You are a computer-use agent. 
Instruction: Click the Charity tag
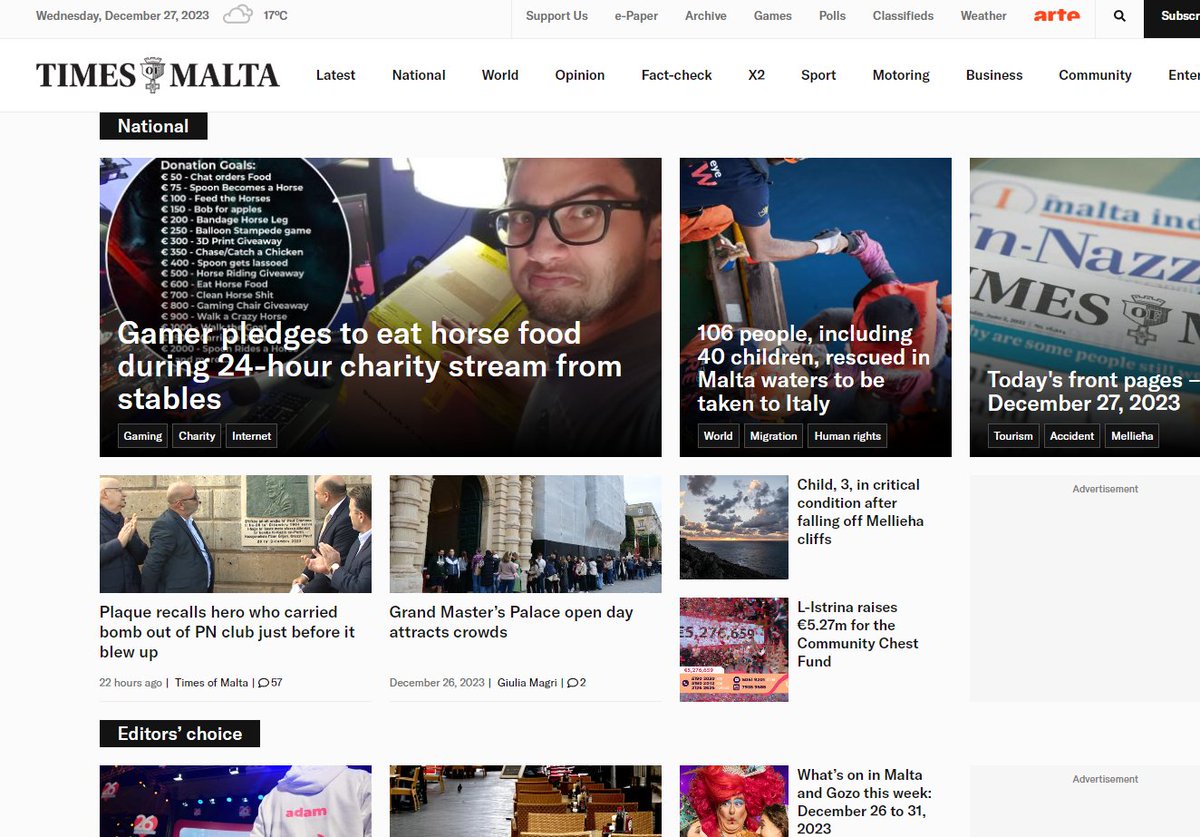pos(197,436)
